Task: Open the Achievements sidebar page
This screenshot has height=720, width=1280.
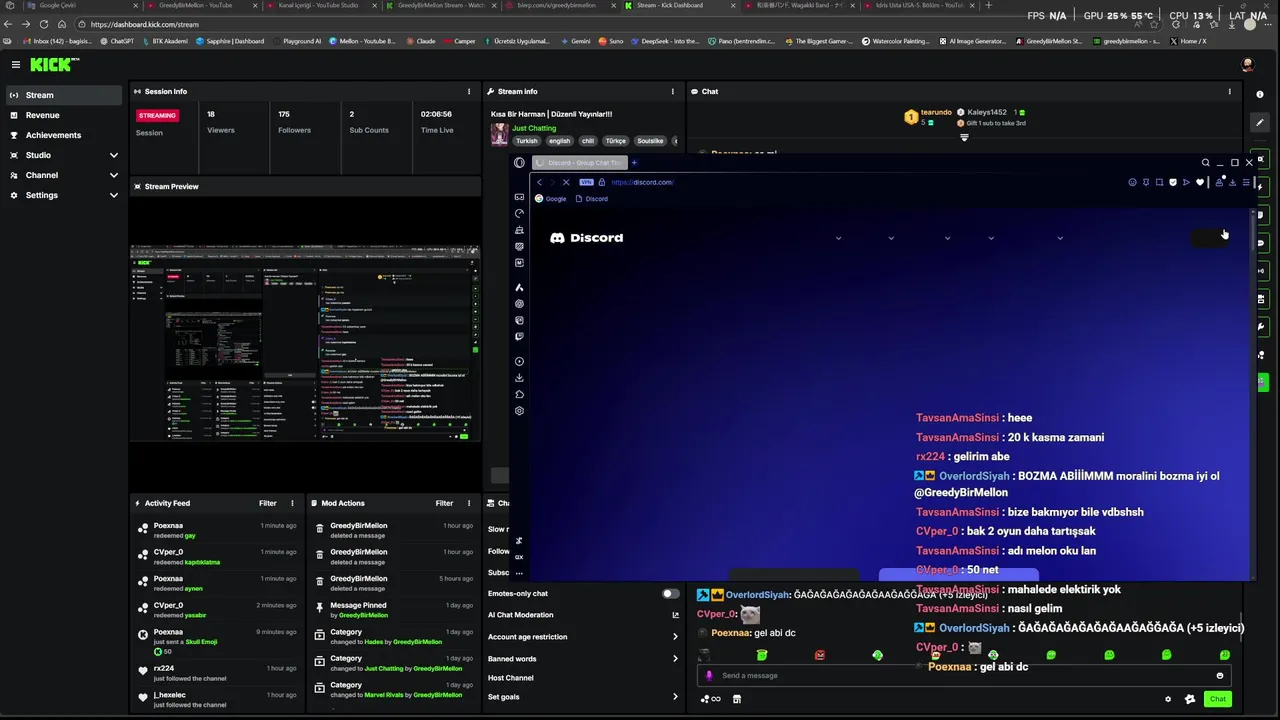Action: (62, 135)
